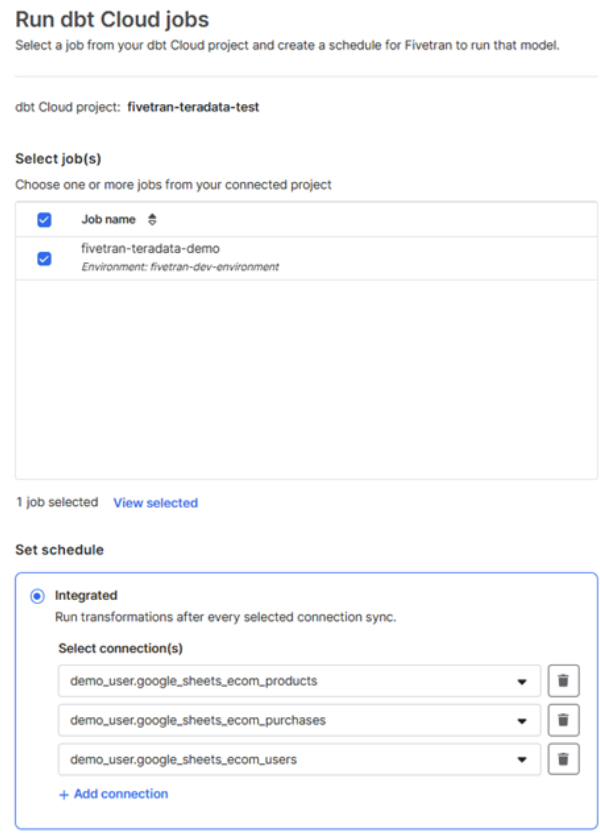
Task: Click the Select connection(s) label
Action: click(x=118, y=648)
